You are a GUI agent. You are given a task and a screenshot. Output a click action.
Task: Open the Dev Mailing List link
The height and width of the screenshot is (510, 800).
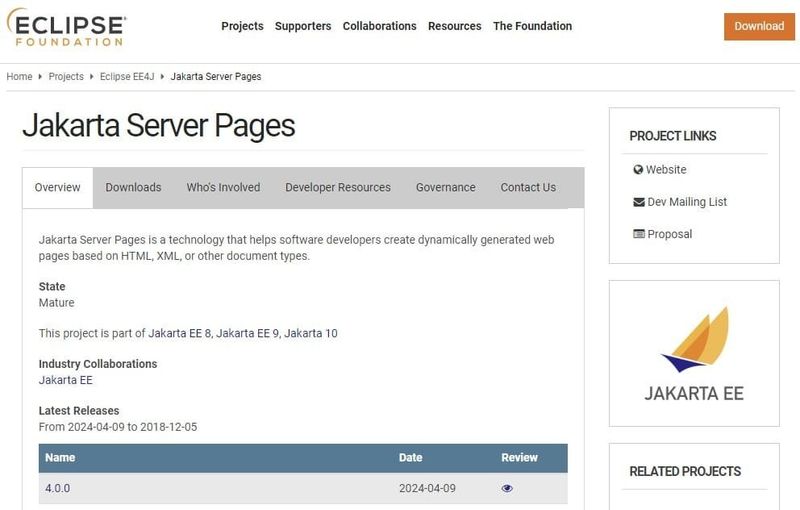tap(687, 202)
